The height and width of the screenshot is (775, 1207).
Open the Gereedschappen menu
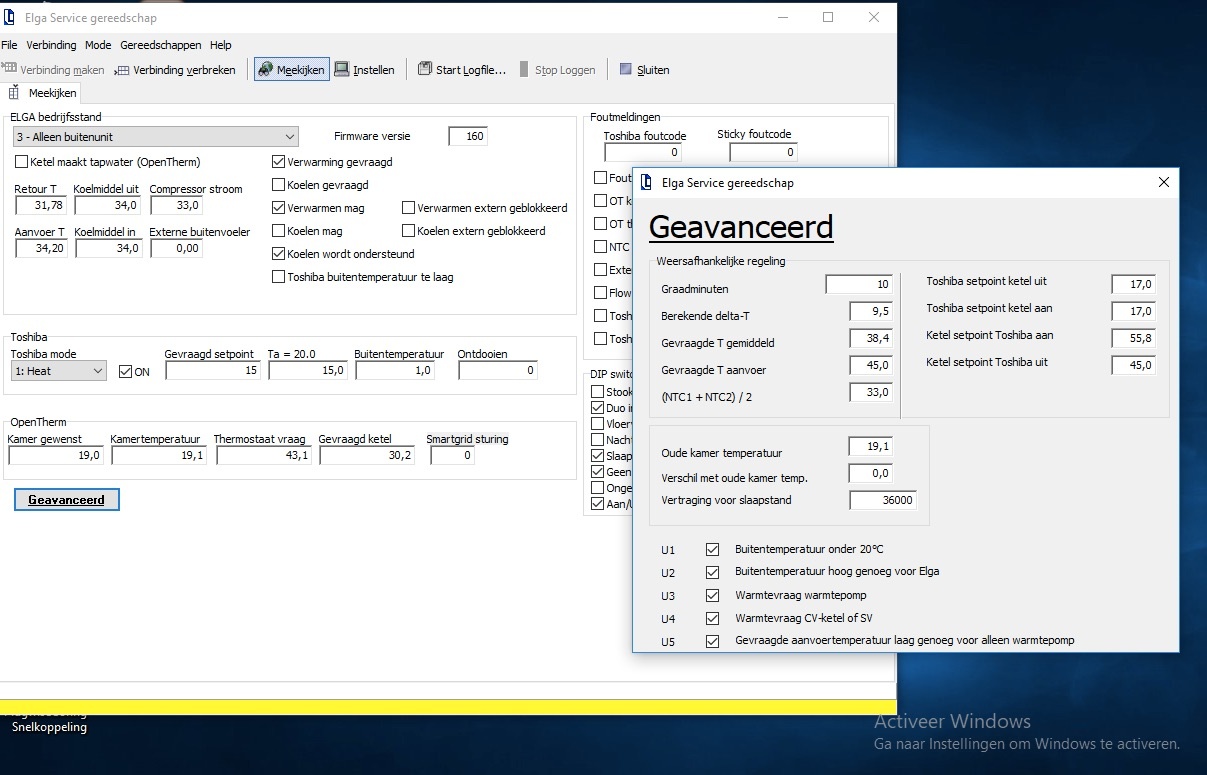[160, 45]
